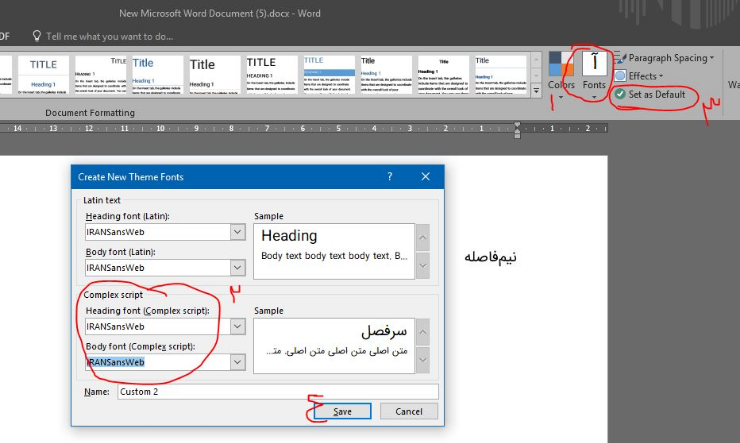Click the indent marker on the ruler
Viewport: 740px width, 443px height.
click(517, 130)
